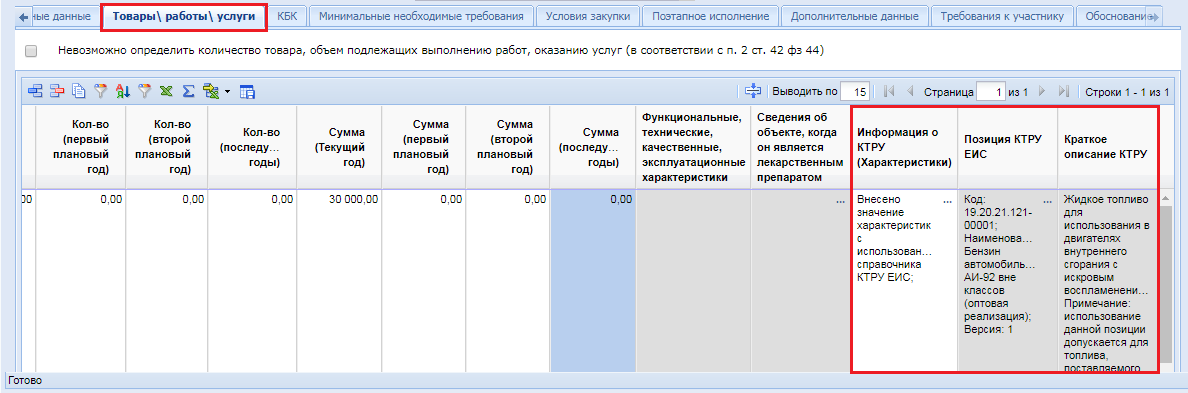
Task: Click the green Excel export icon
Action: (167, 92)
